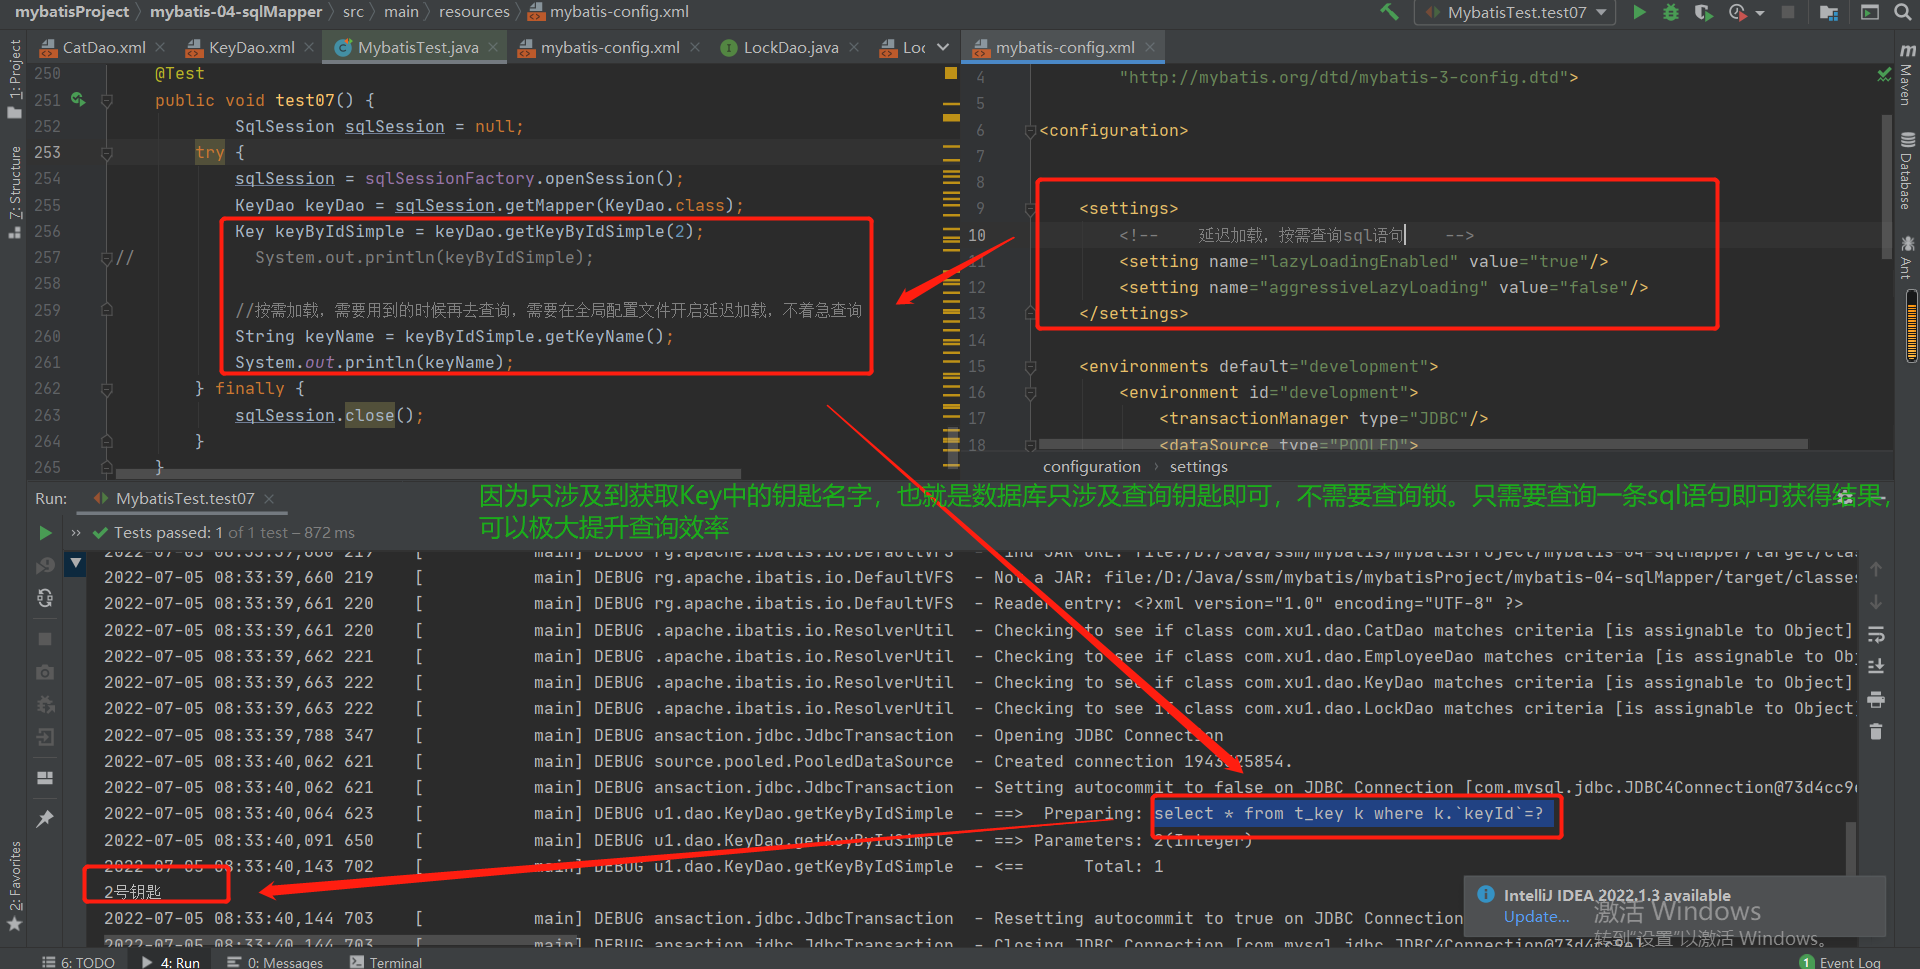This screenshot has height=969, width=1920.
Task: Collapse the environment tag fold at line 16
Action: [1030, 393]
